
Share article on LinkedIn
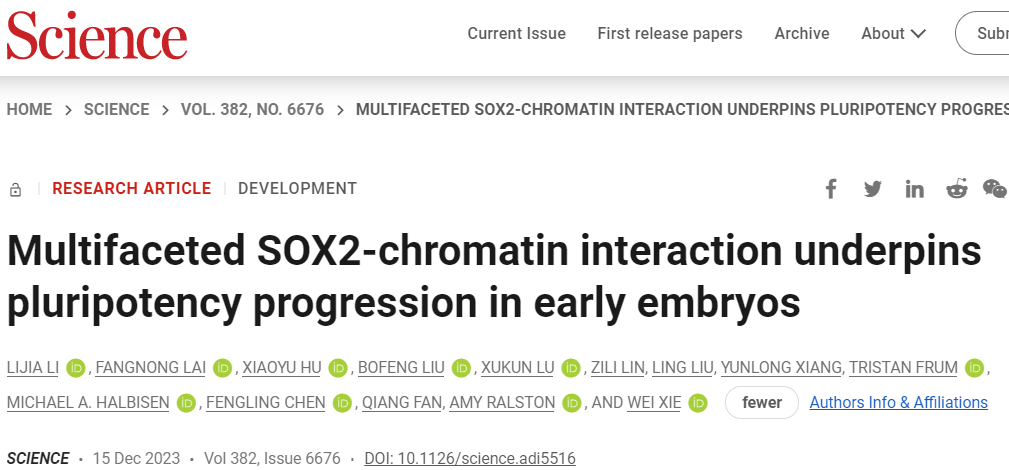pos(915,189)
